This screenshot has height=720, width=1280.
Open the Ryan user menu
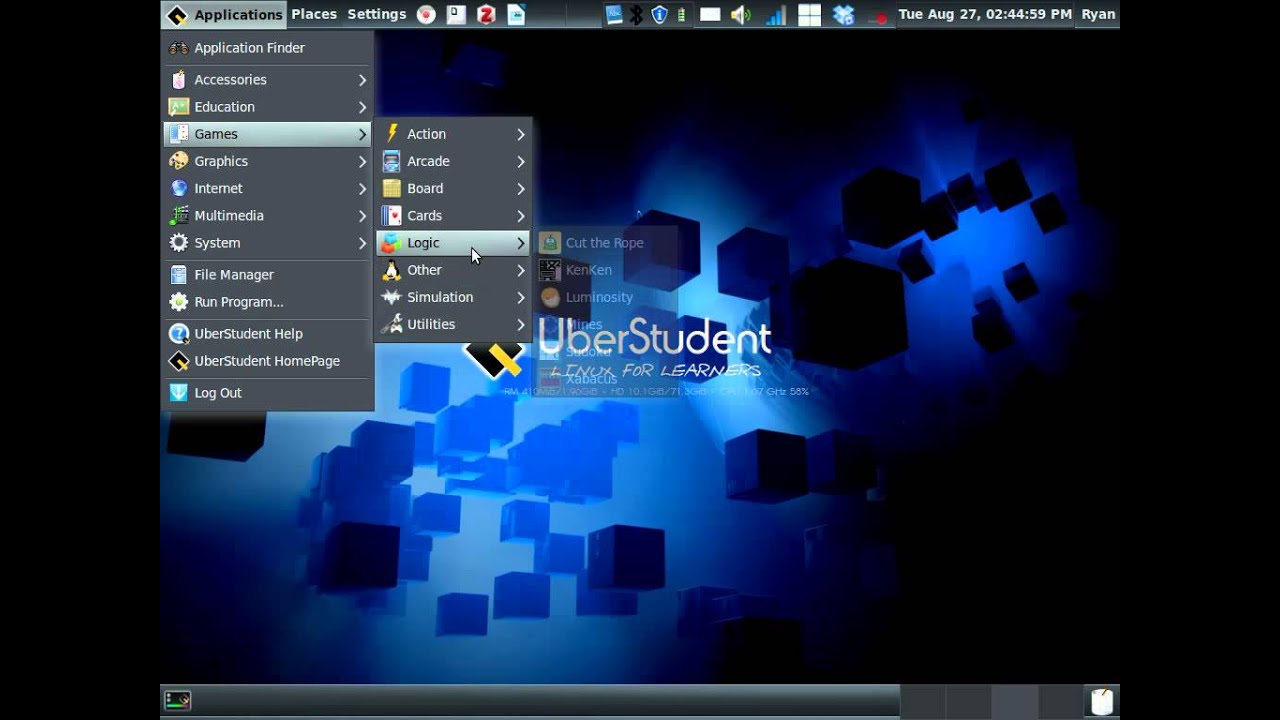[x=1098, y=14]
